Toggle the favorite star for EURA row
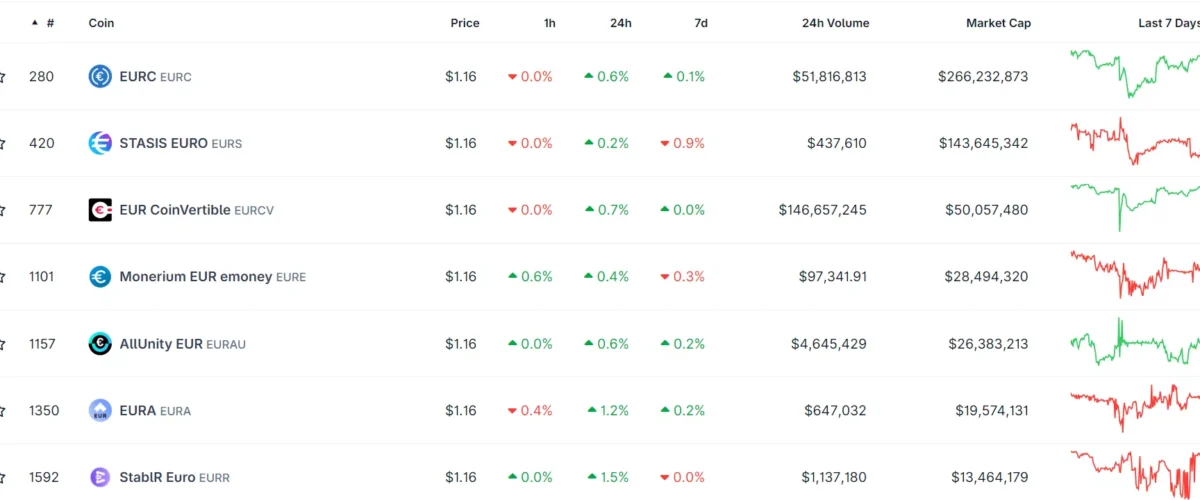 (2, 411)
